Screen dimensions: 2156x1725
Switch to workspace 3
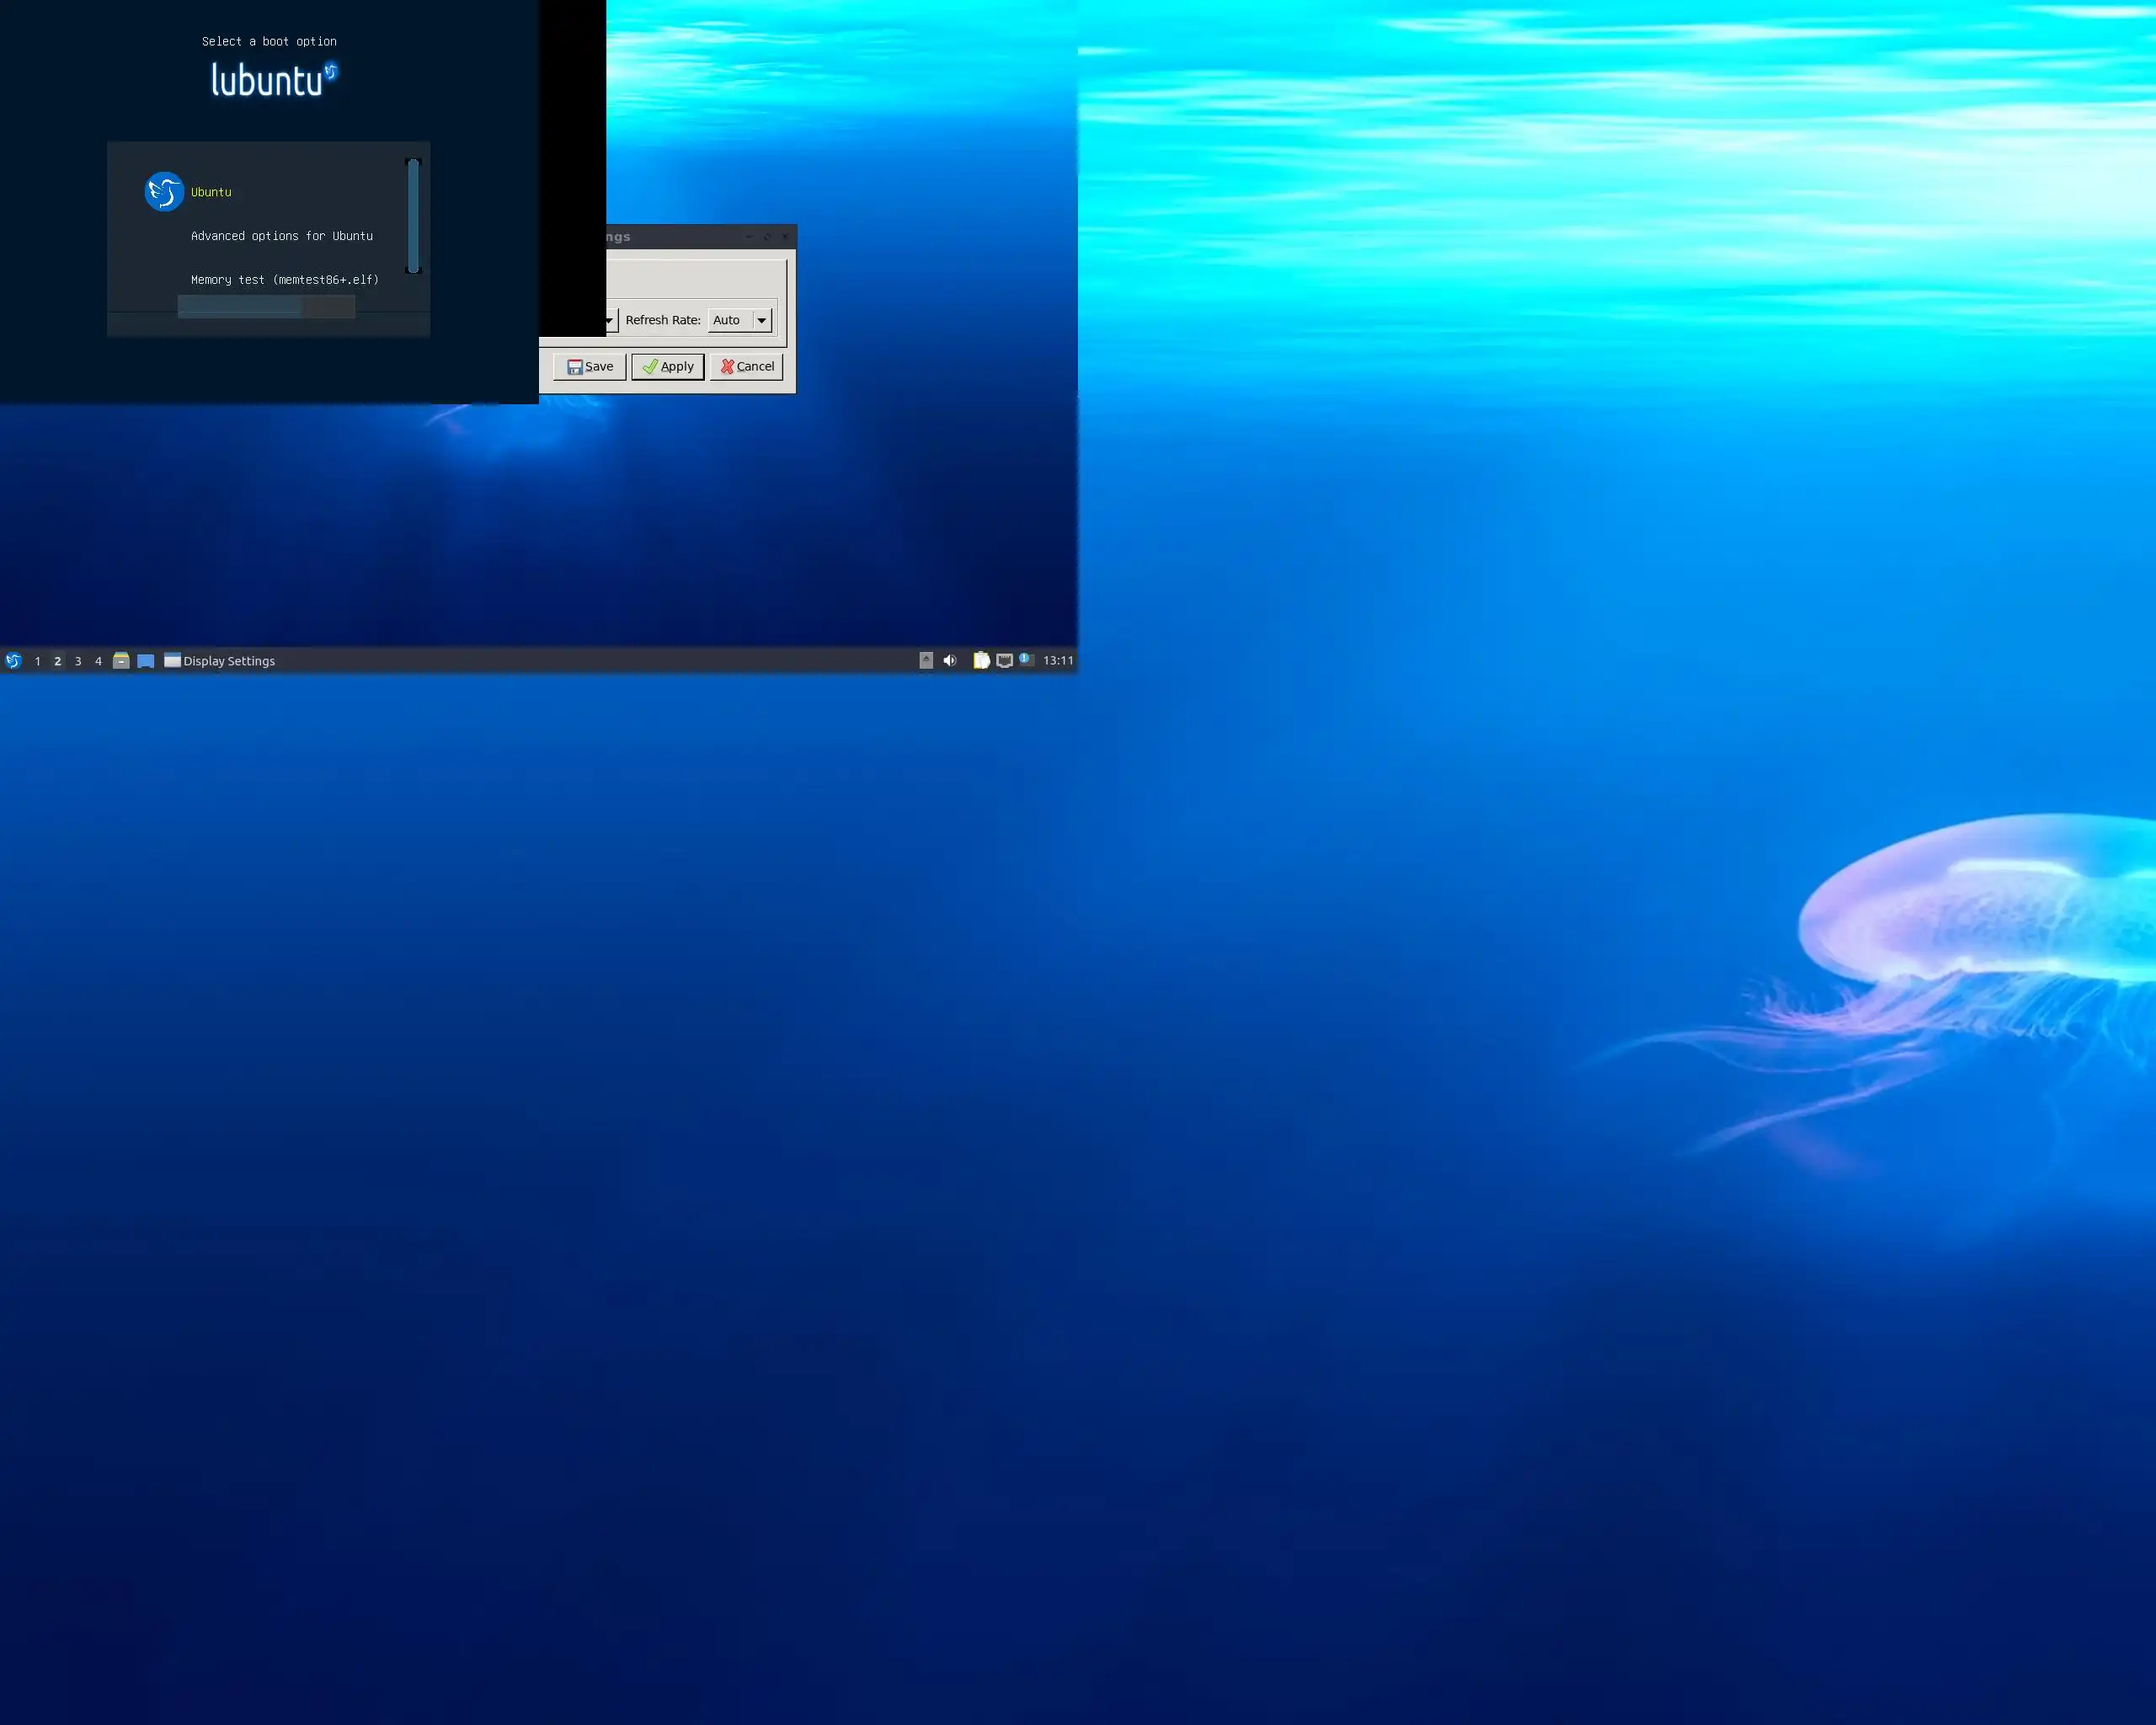pyautogui.click(x=78, y=661)
